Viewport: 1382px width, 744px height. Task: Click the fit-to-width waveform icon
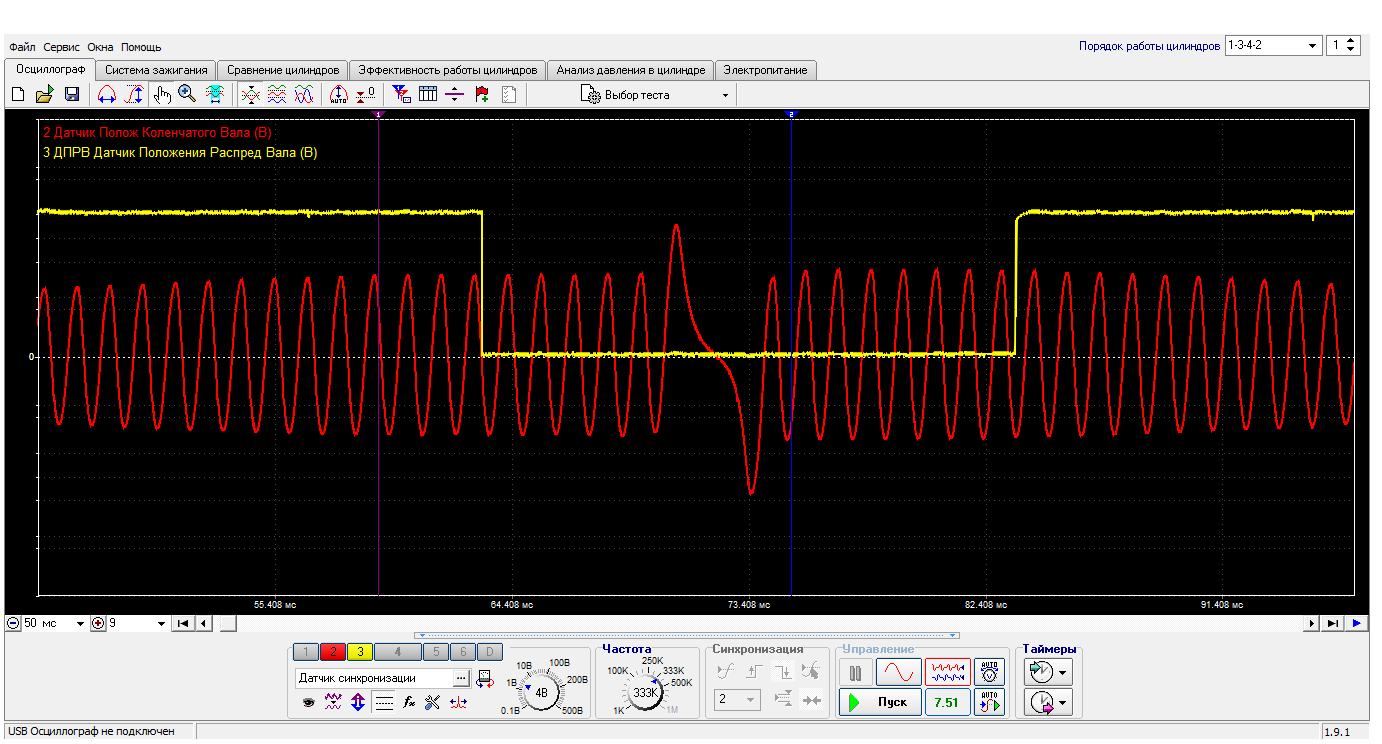214,94
